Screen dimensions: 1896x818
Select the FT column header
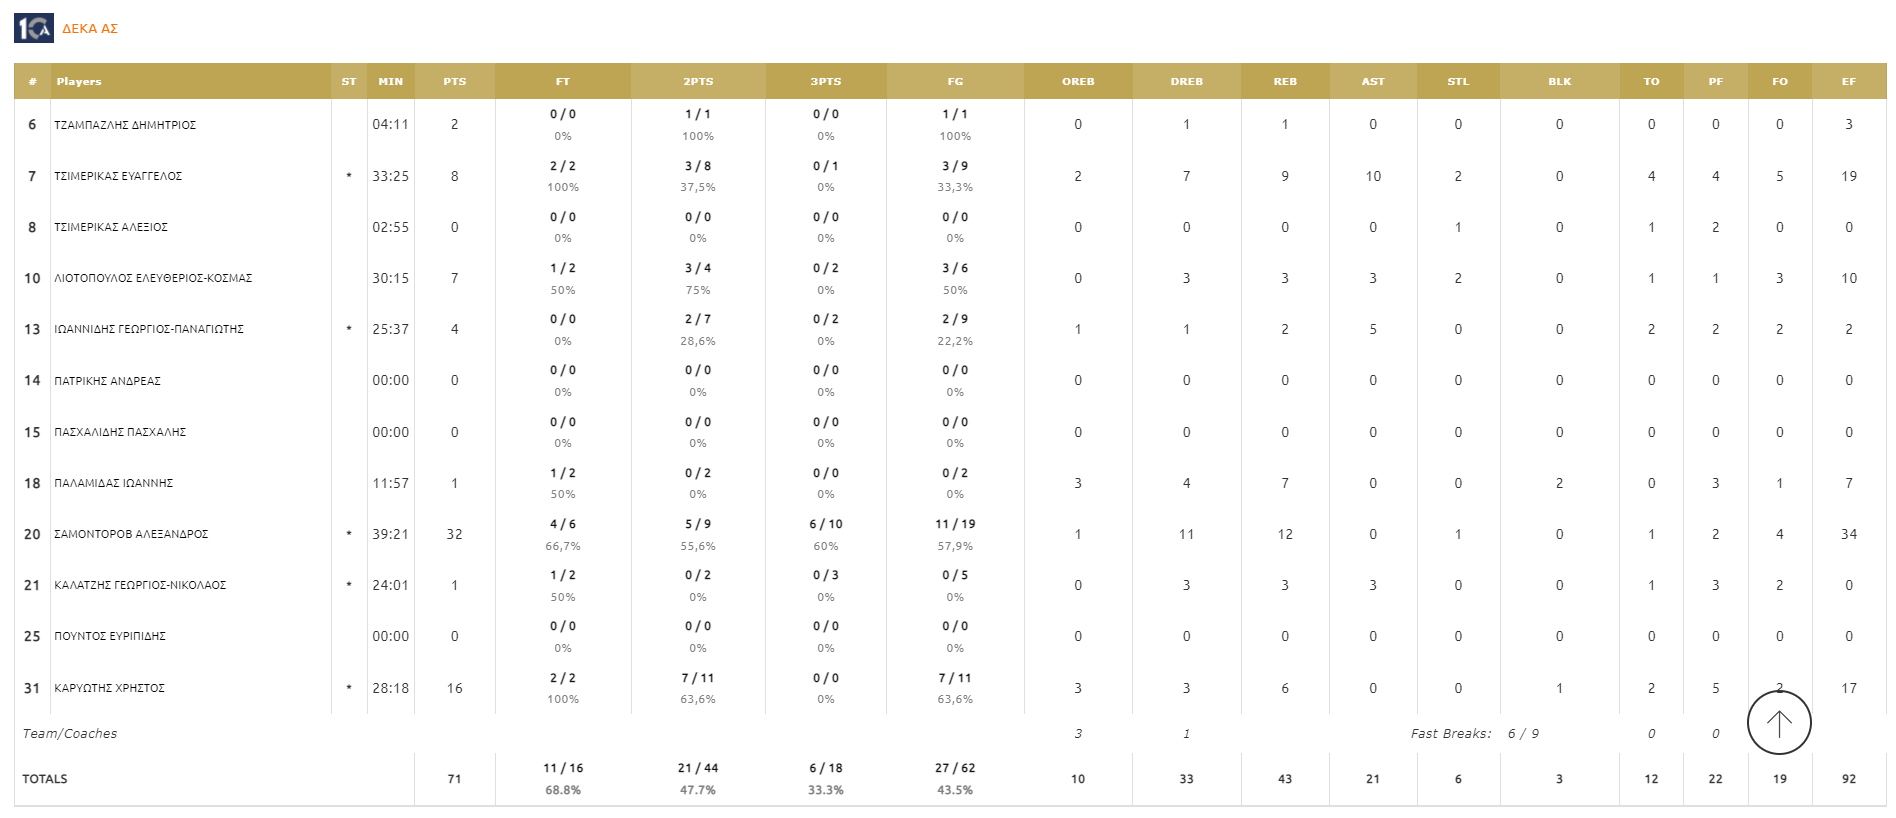click(563, 82)
